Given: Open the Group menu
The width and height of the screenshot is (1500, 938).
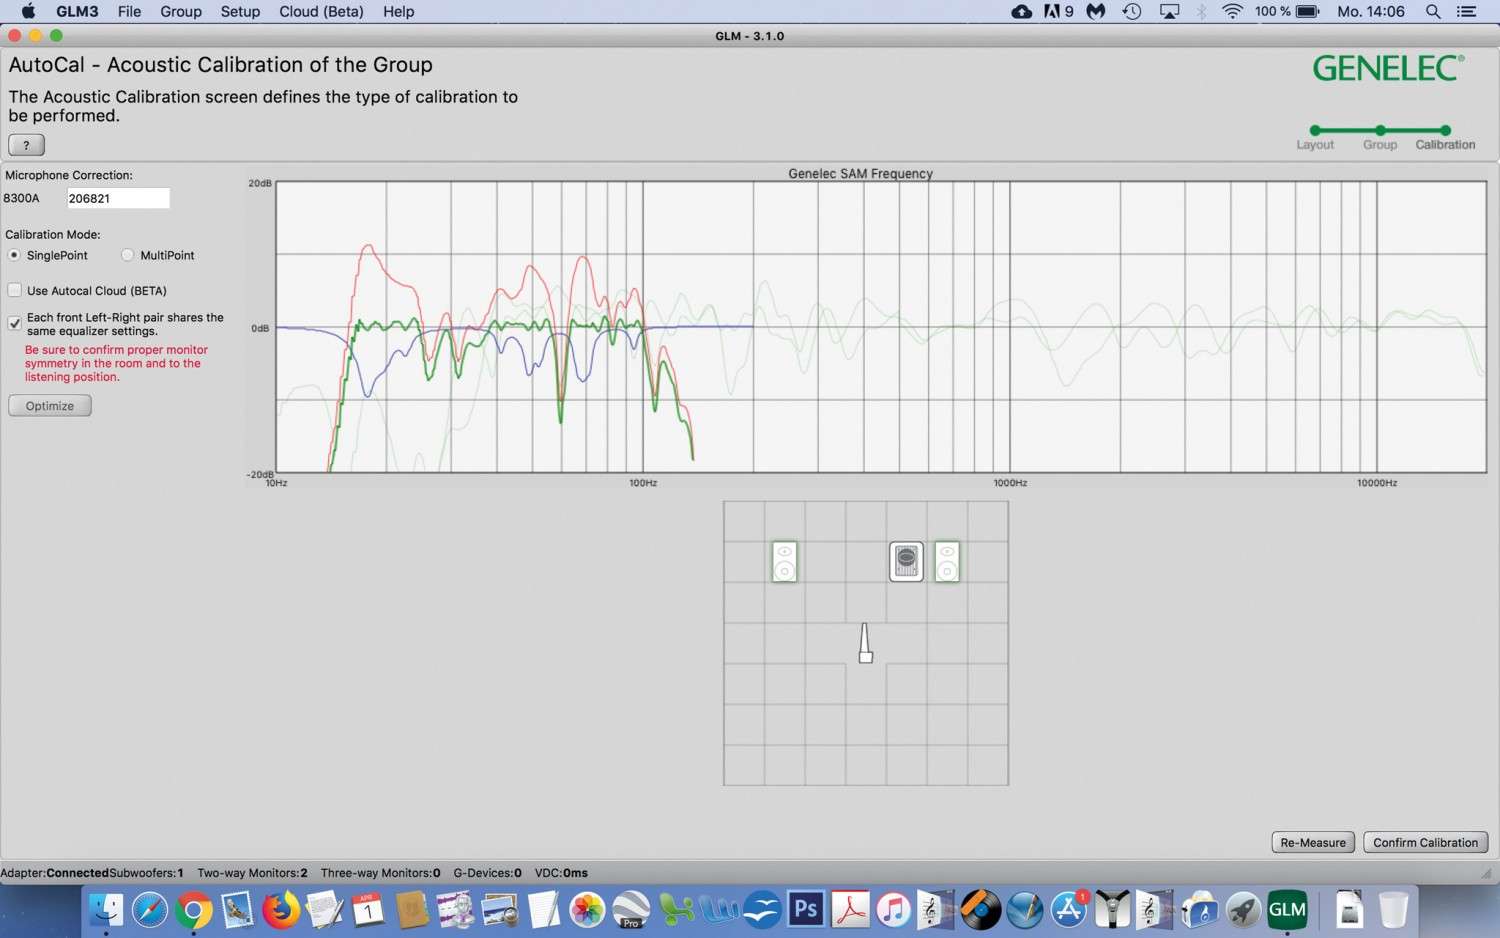Looking at the screenshot, I should click(181, 11).
